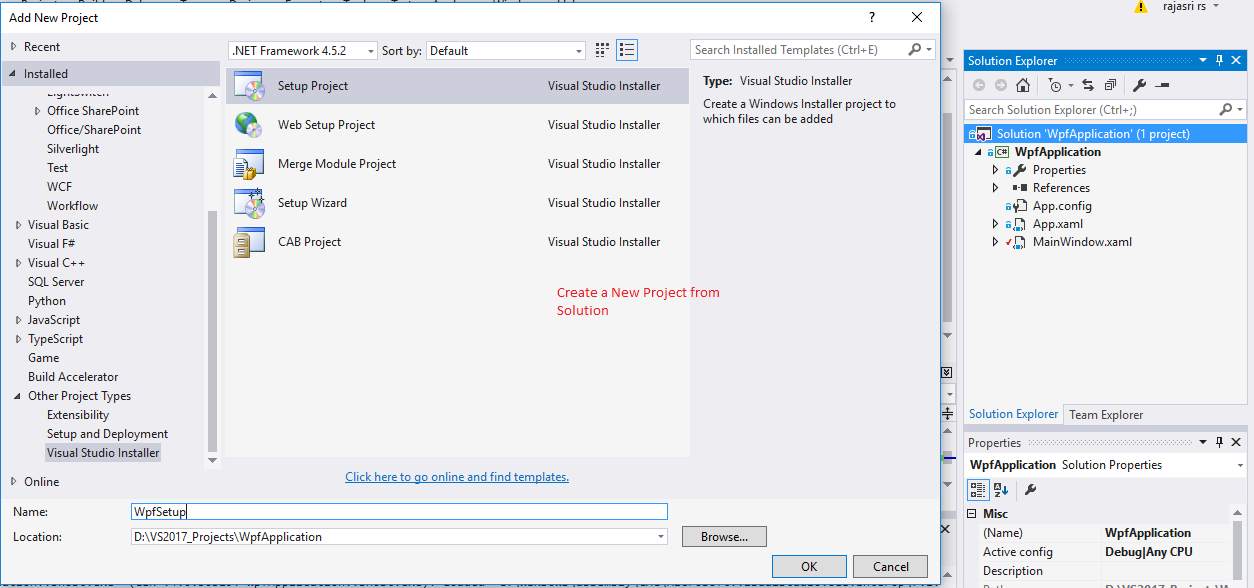Expand the Online templates node
The height and width of the screenshot is (588, 1254).
point(13,482)
